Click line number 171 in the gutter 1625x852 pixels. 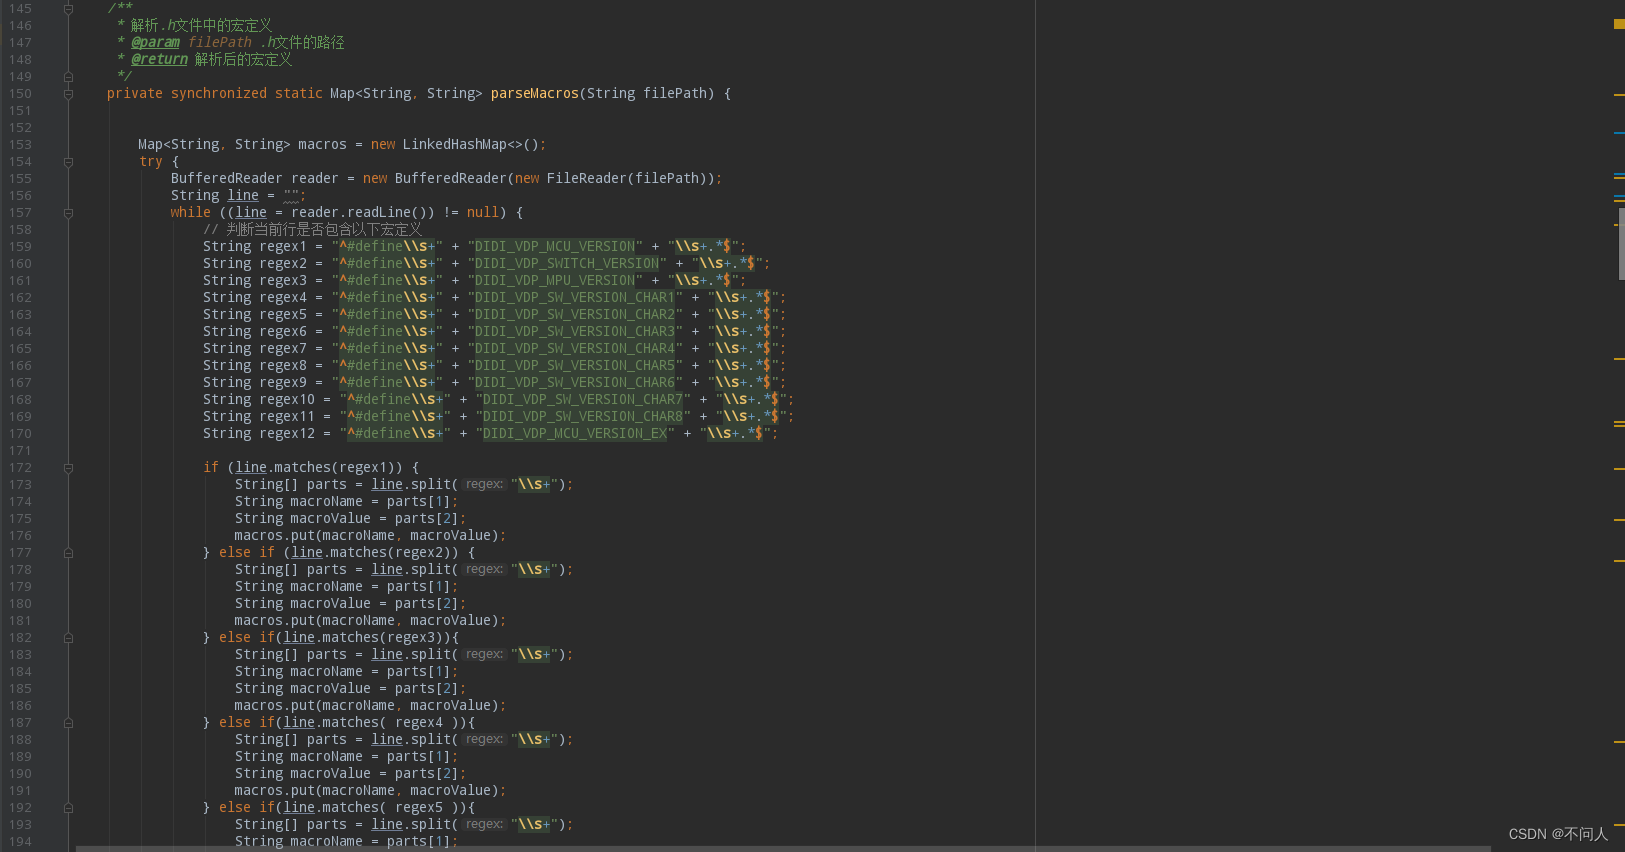point(20,451)
